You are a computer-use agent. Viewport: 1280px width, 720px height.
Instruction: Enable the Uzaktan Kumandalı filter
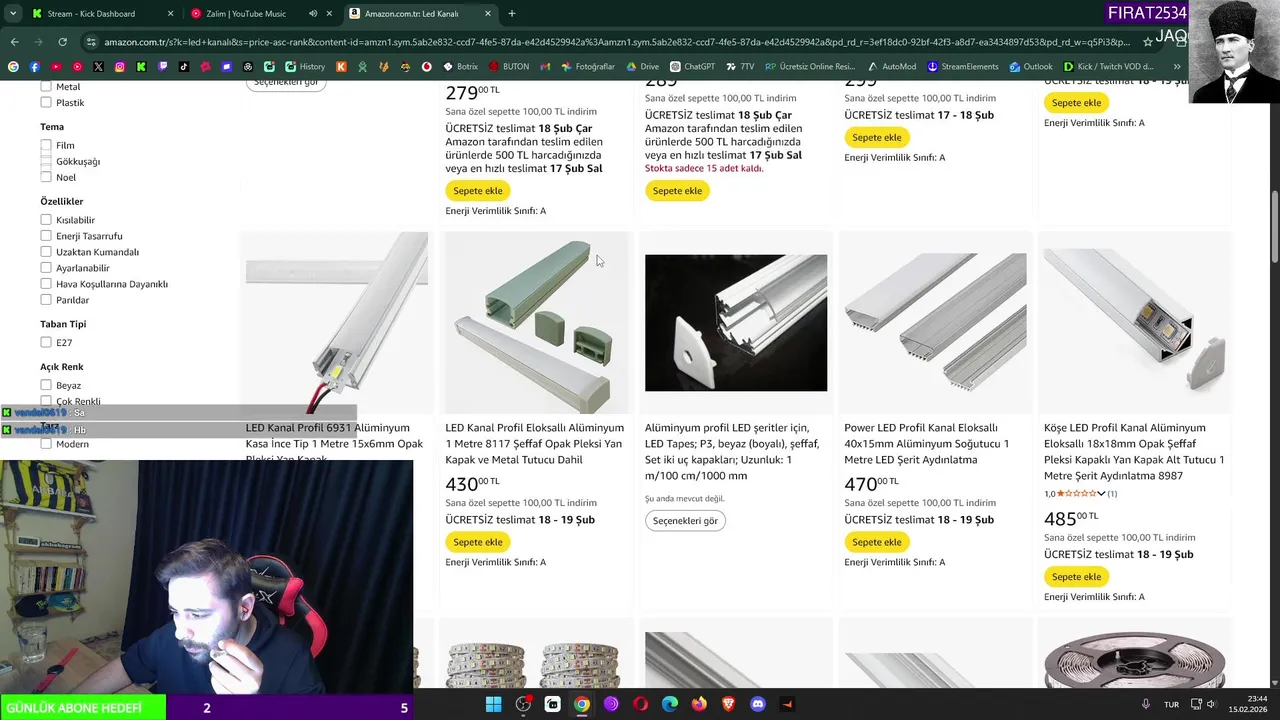(x=46, y=252)
